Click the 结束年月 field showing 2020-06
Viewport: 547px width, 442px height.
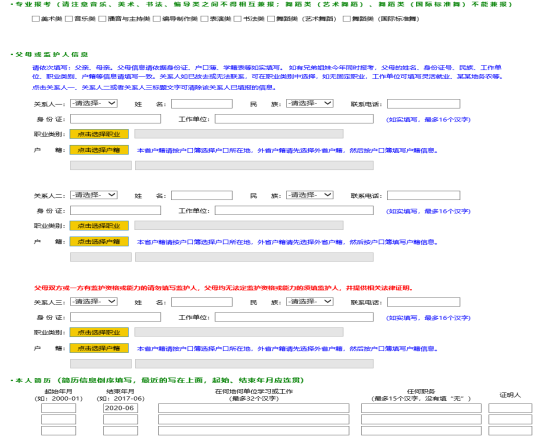pos(120,408)
